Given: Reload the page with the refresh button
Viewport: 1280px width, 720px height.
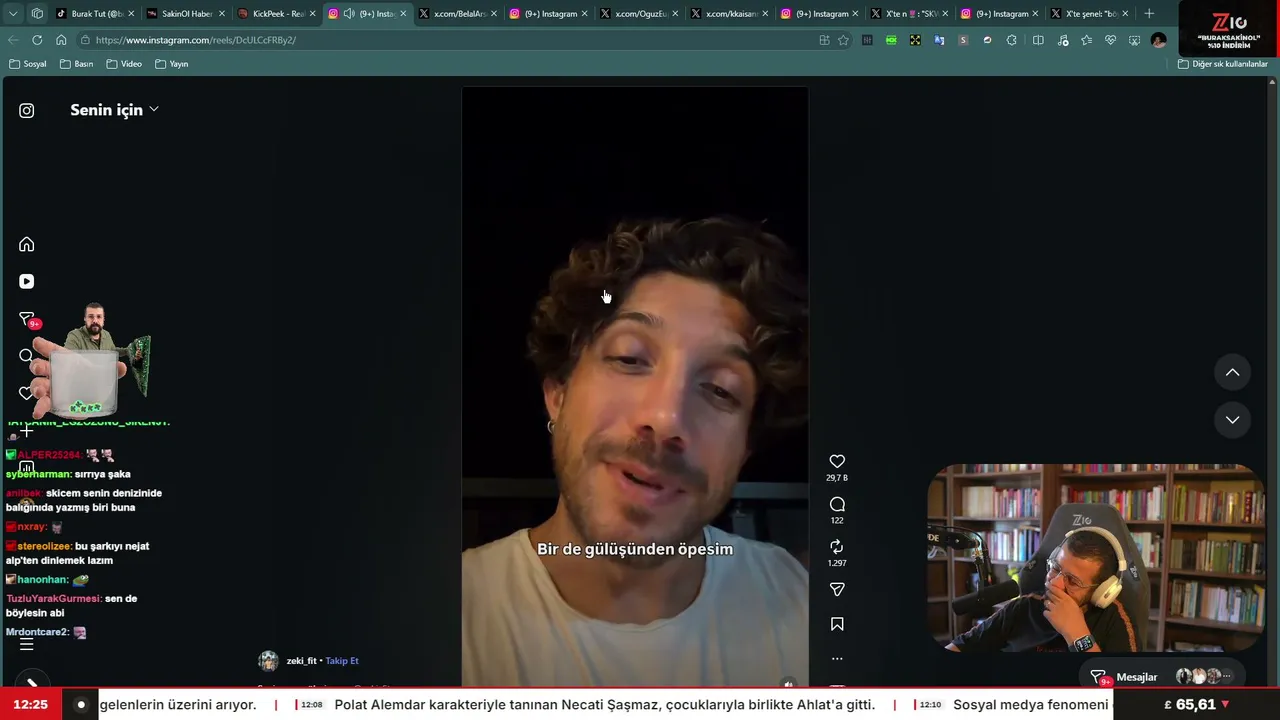Looking at the screenshot, I should click(x=37, y=40).
